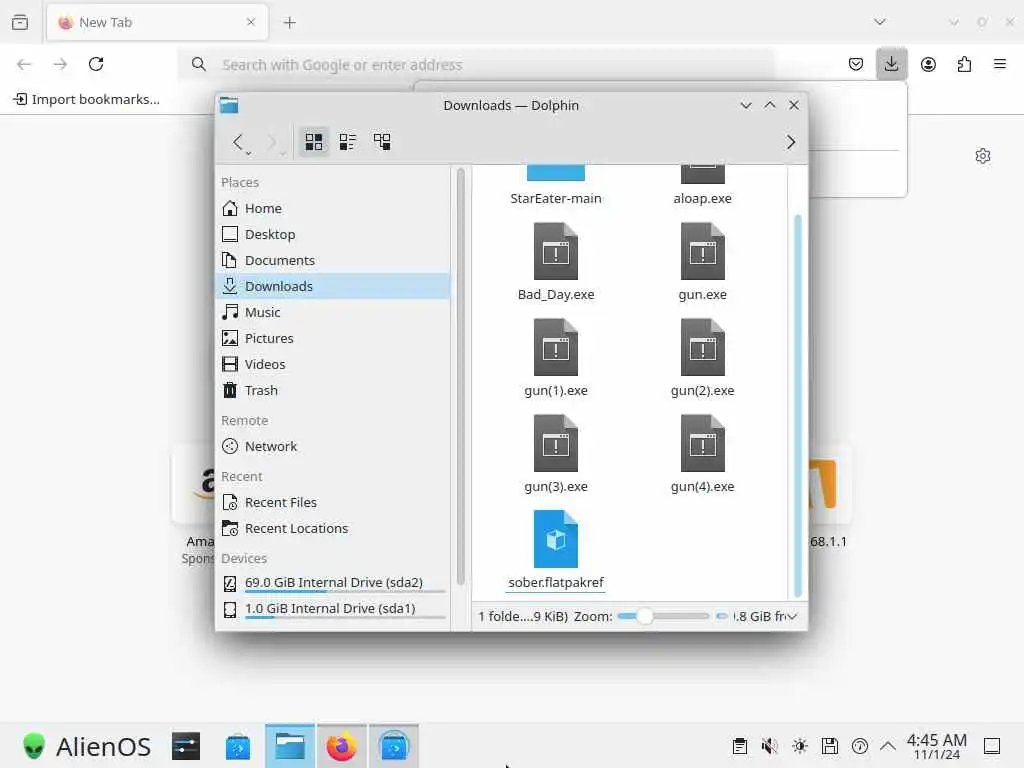Click Import bookmarks link in Firefox
The image size is (1024, 768).
click(87, 99)
